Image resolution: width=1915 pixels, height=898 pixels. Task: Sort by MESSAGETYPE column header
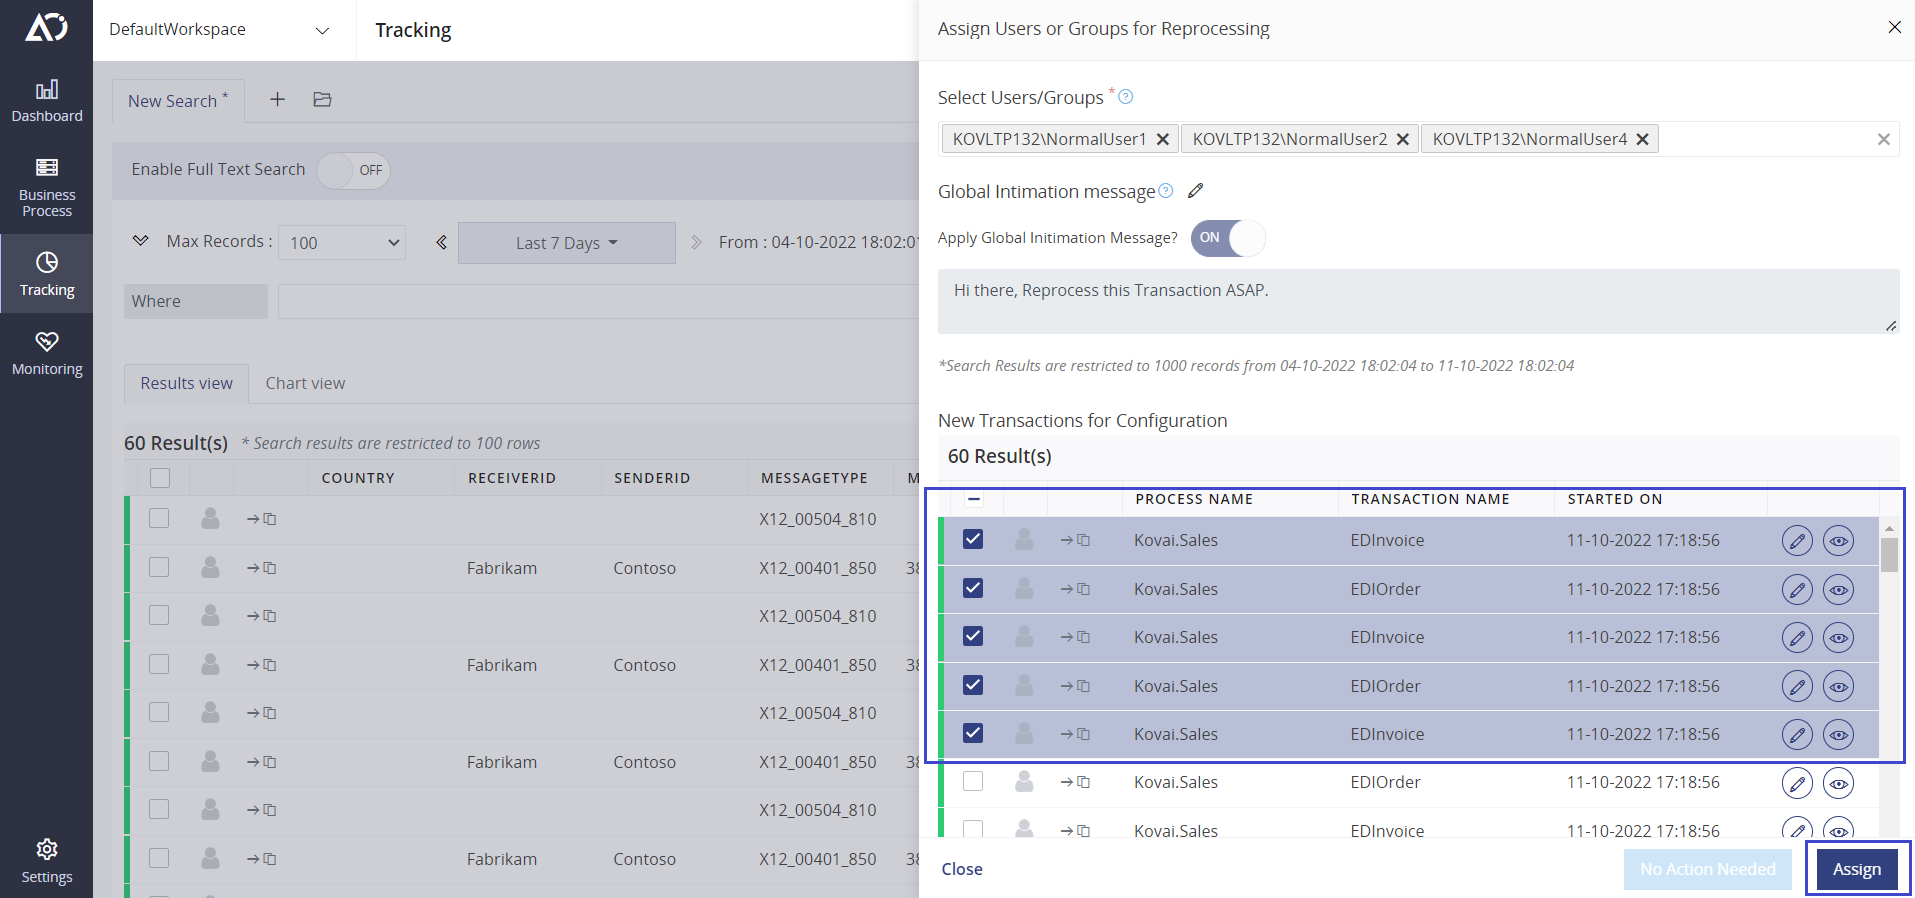click(814, 478)
